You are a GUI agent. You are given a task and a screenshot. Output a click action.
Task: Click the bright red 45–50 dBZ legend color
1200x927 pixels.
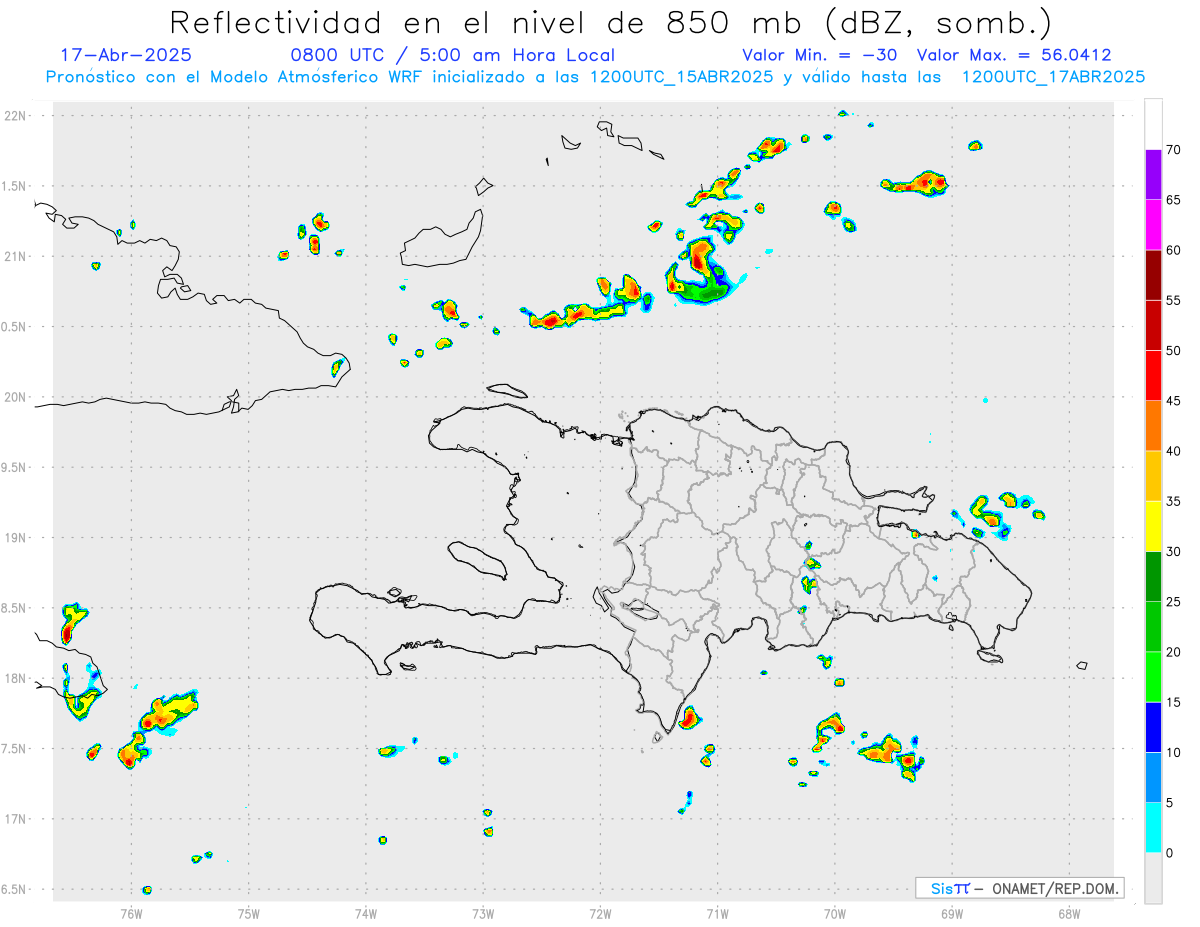coord(1153,376)
